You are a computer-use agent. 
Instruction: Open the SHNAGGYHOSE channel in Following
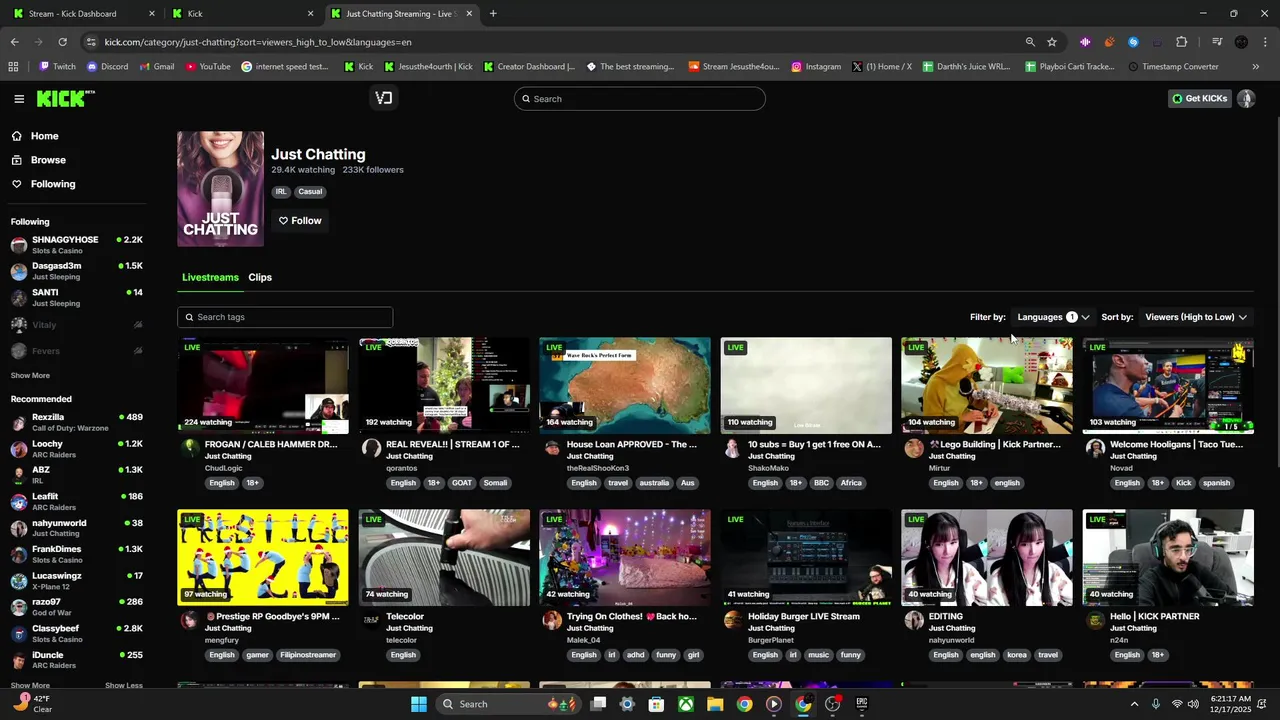click(77, 245)
